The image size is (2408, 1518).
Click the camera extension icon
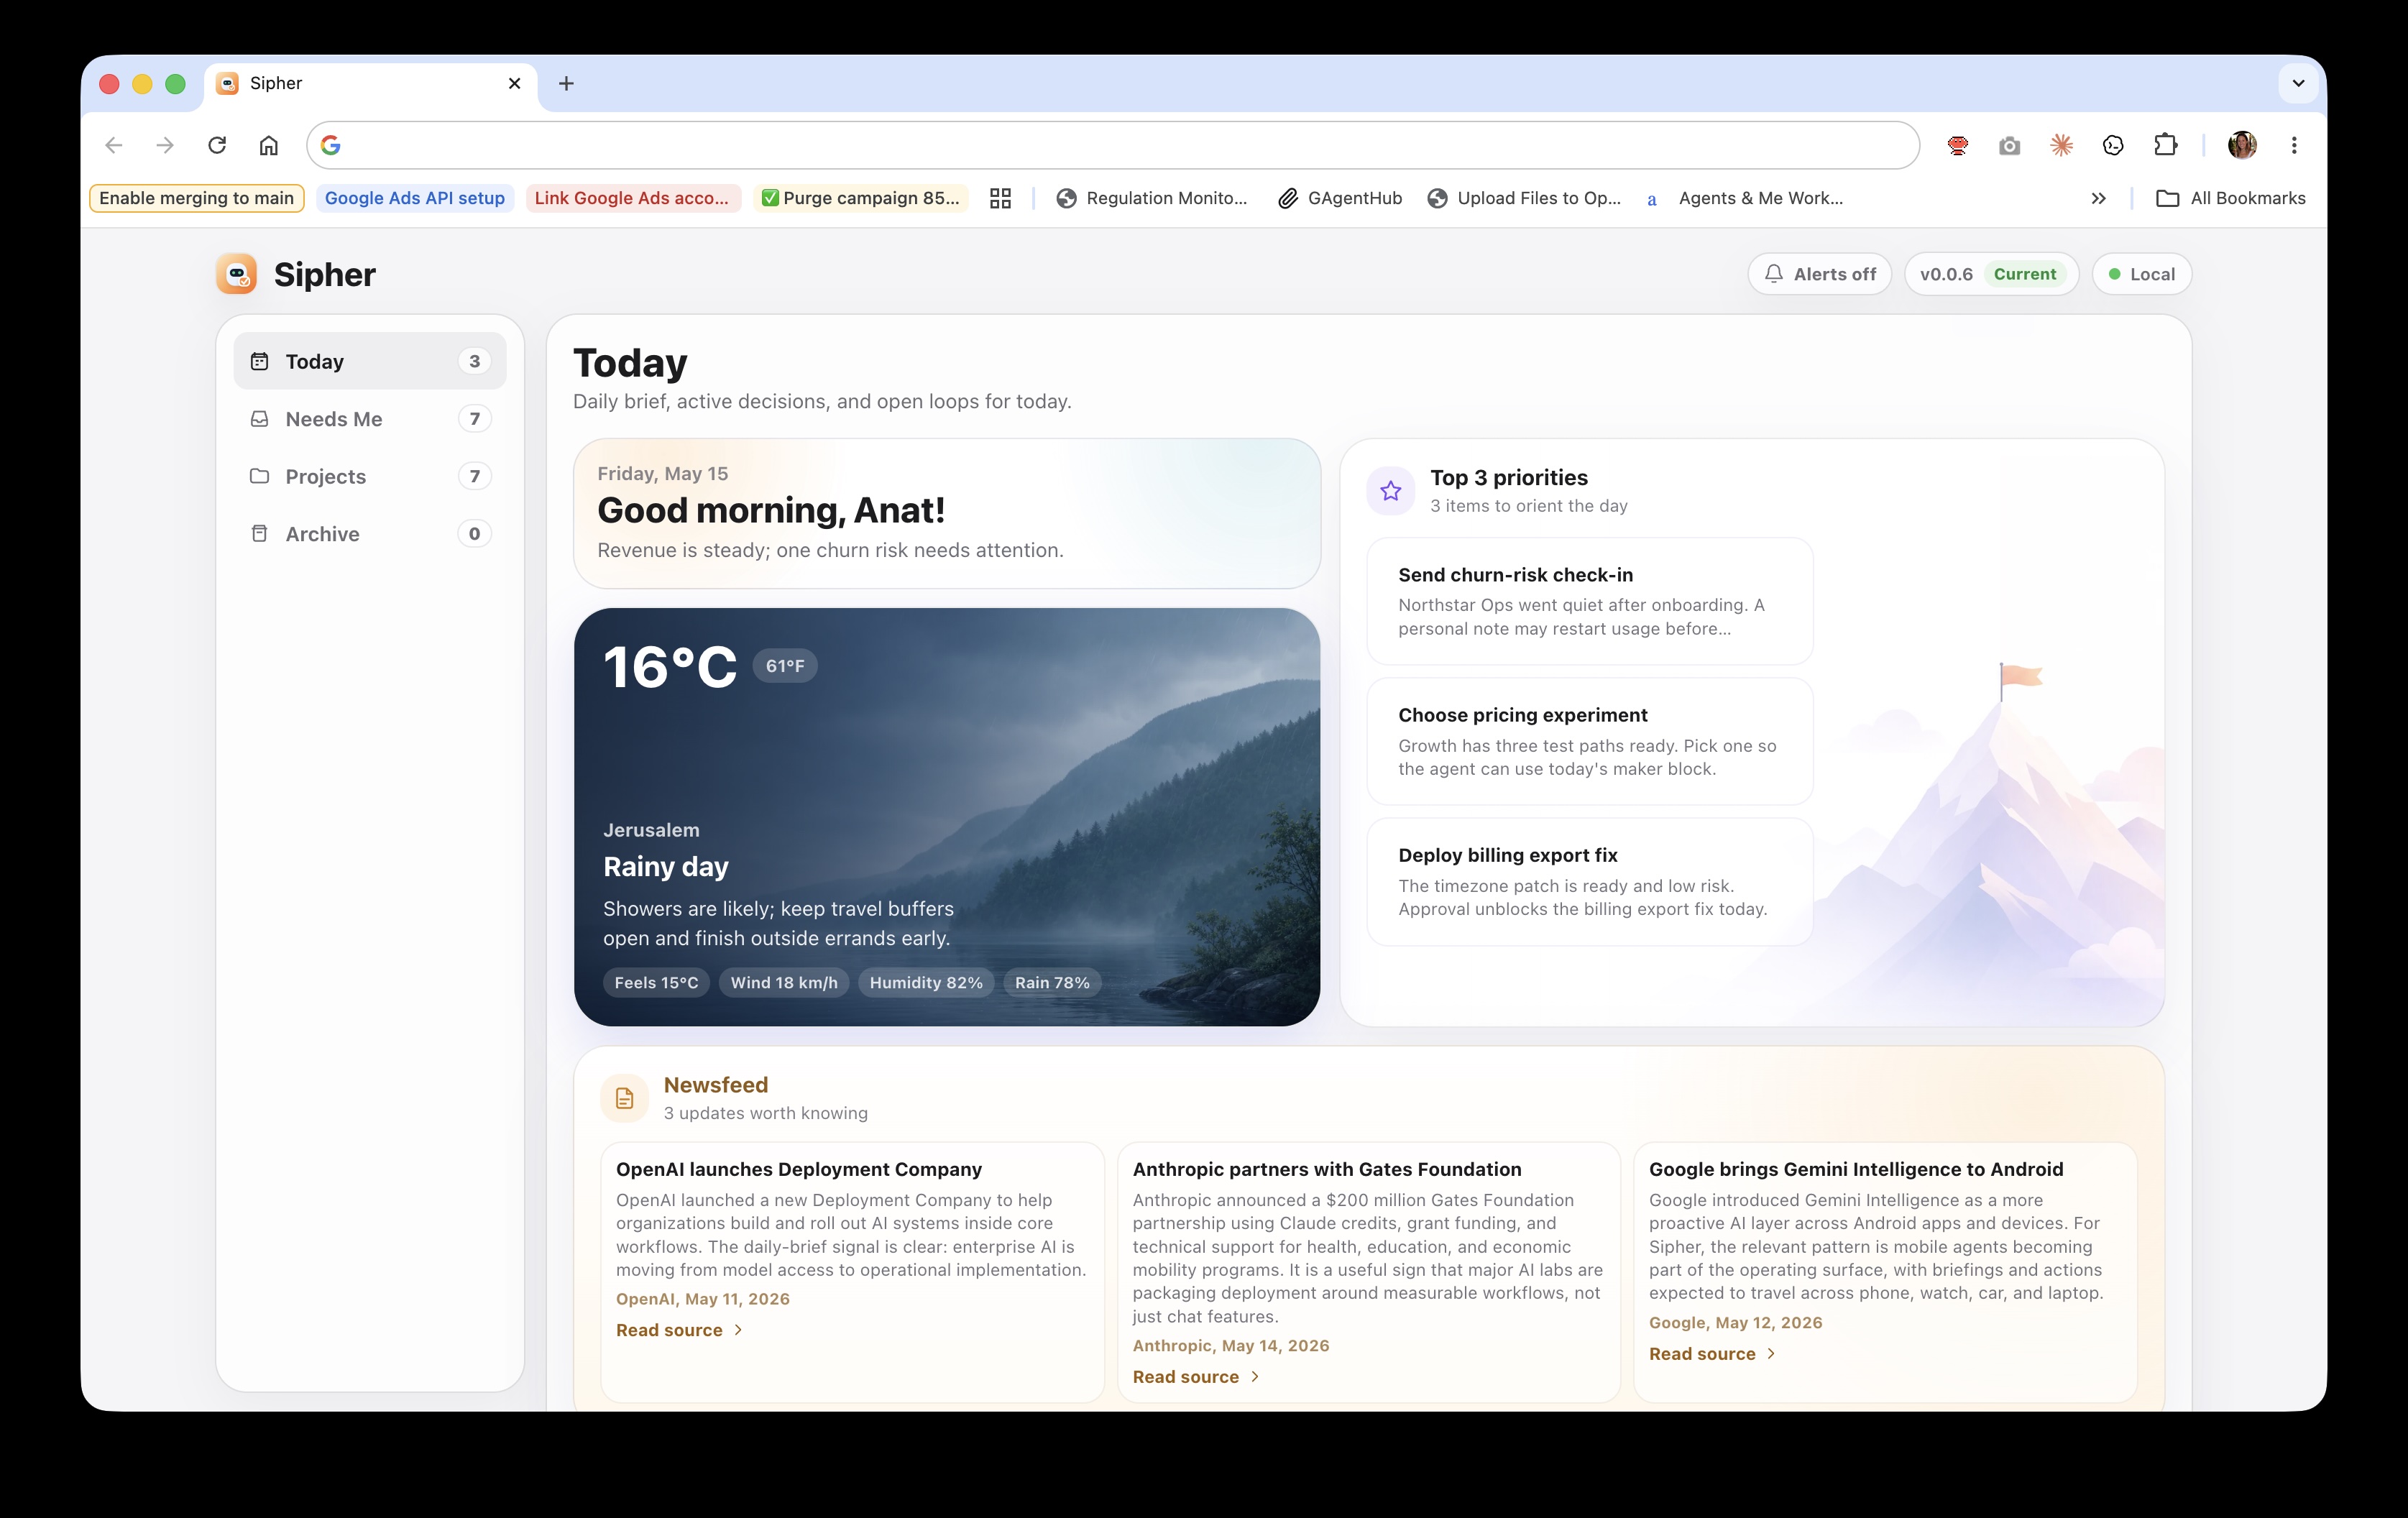[2009, 146]
